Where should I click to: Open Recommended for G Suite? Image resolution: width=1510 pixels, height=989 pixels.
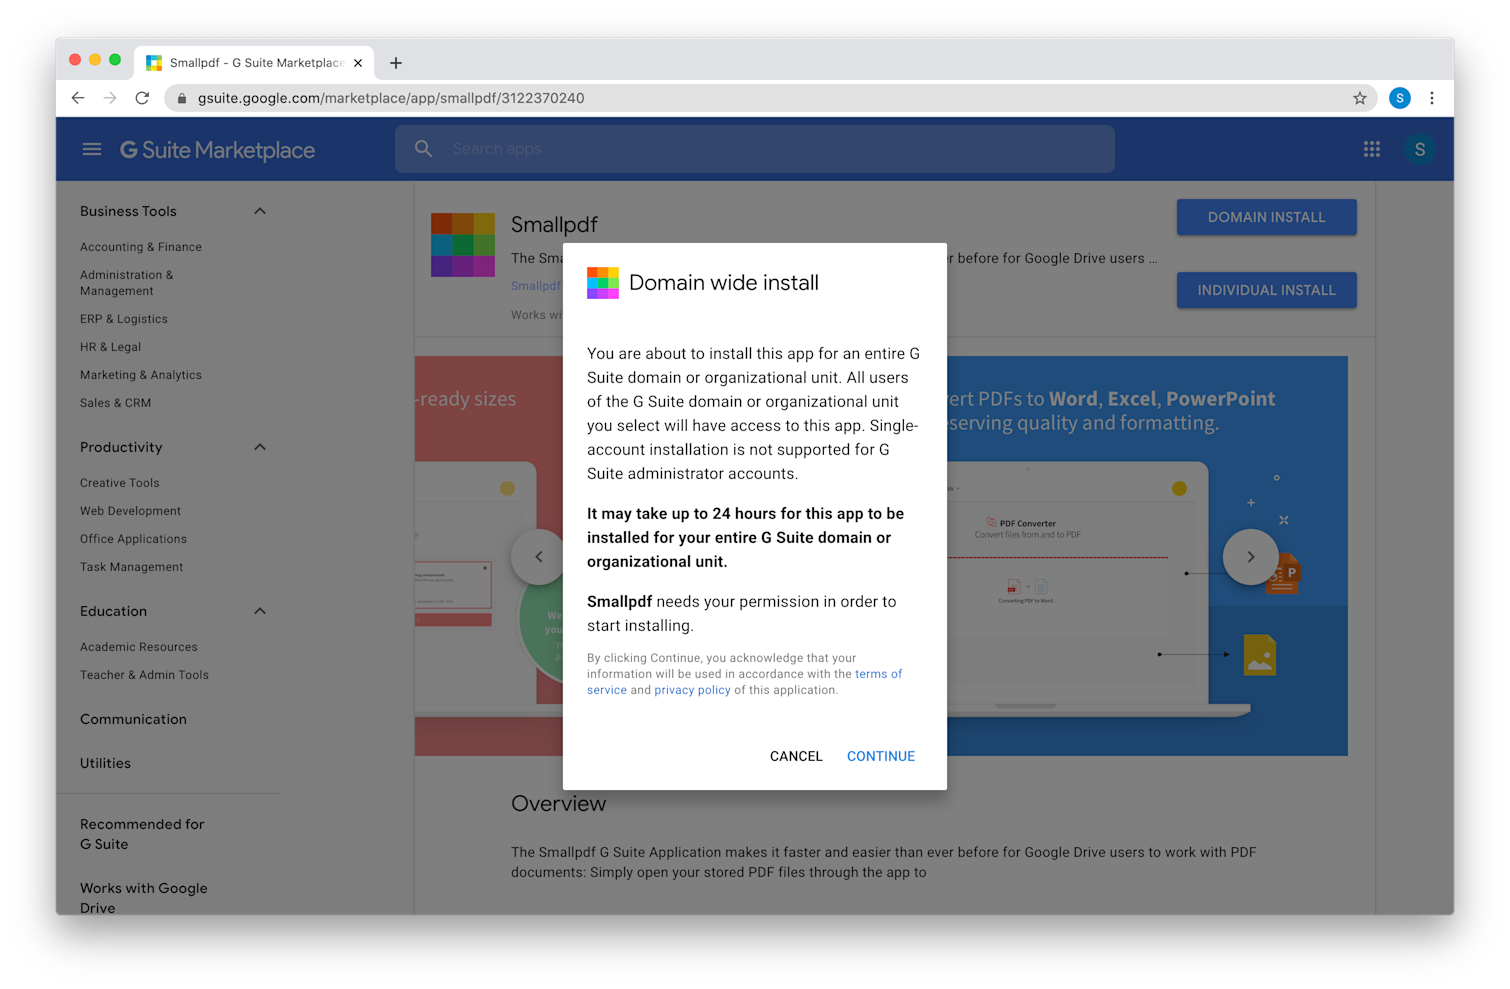pos(142,834)
